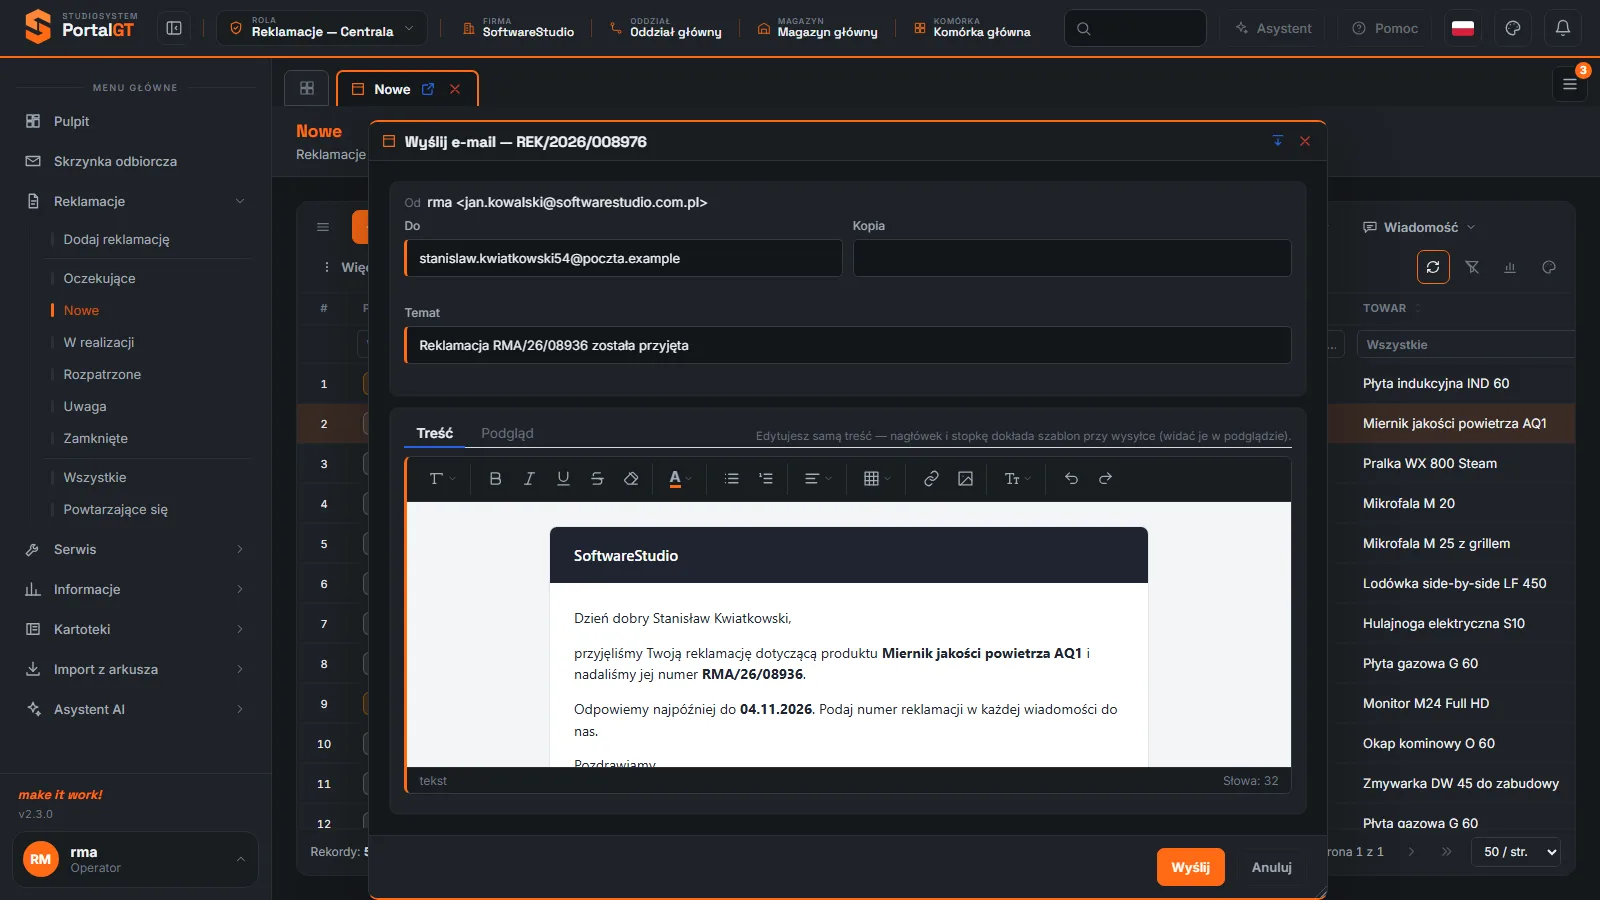Cancel email with Anuluj button

pos(1272,867)
